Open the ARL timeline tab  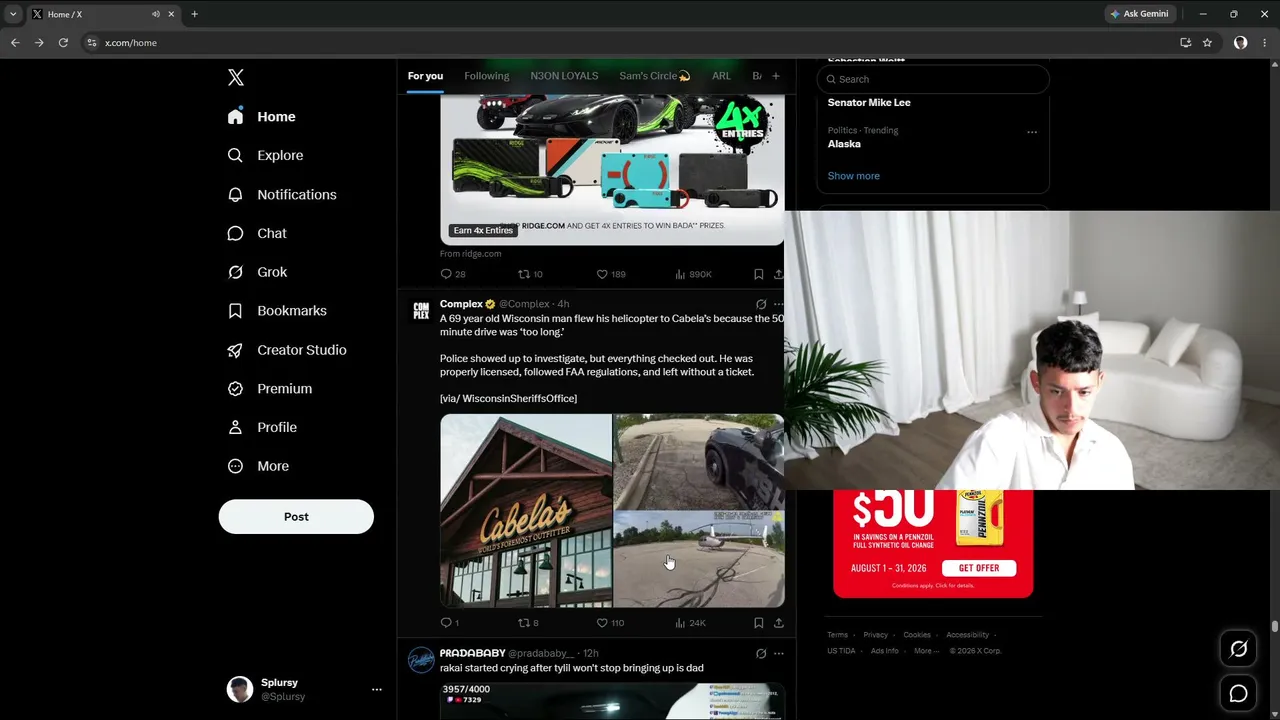[721, 76]
